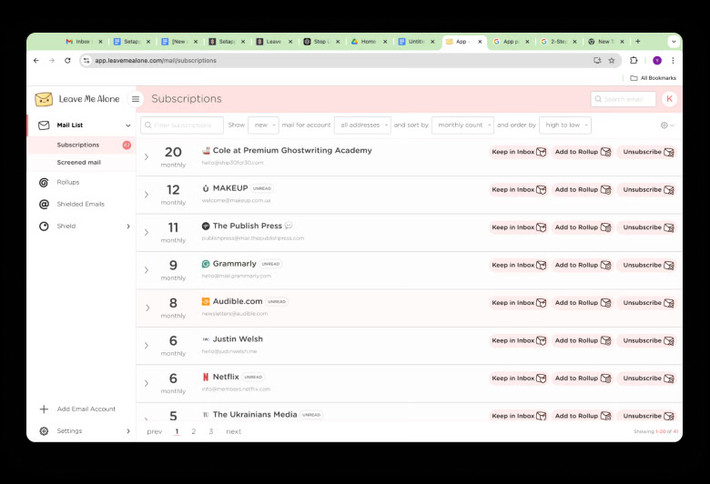Unsubscribe from The Publish Press
Viewport: 710px width, 484px height.
point(648,227)
